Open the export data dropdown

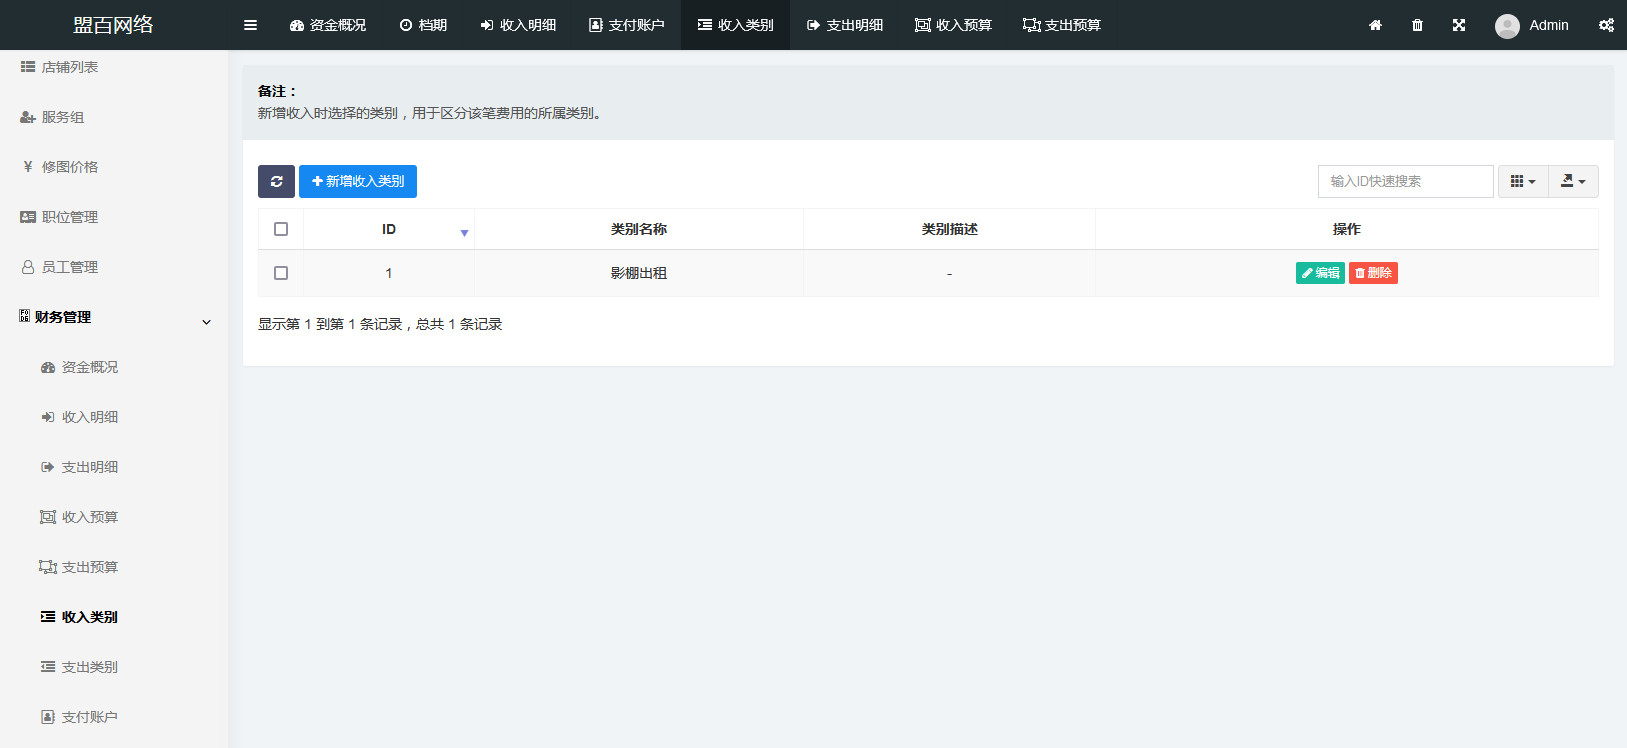click(1573, 181)
